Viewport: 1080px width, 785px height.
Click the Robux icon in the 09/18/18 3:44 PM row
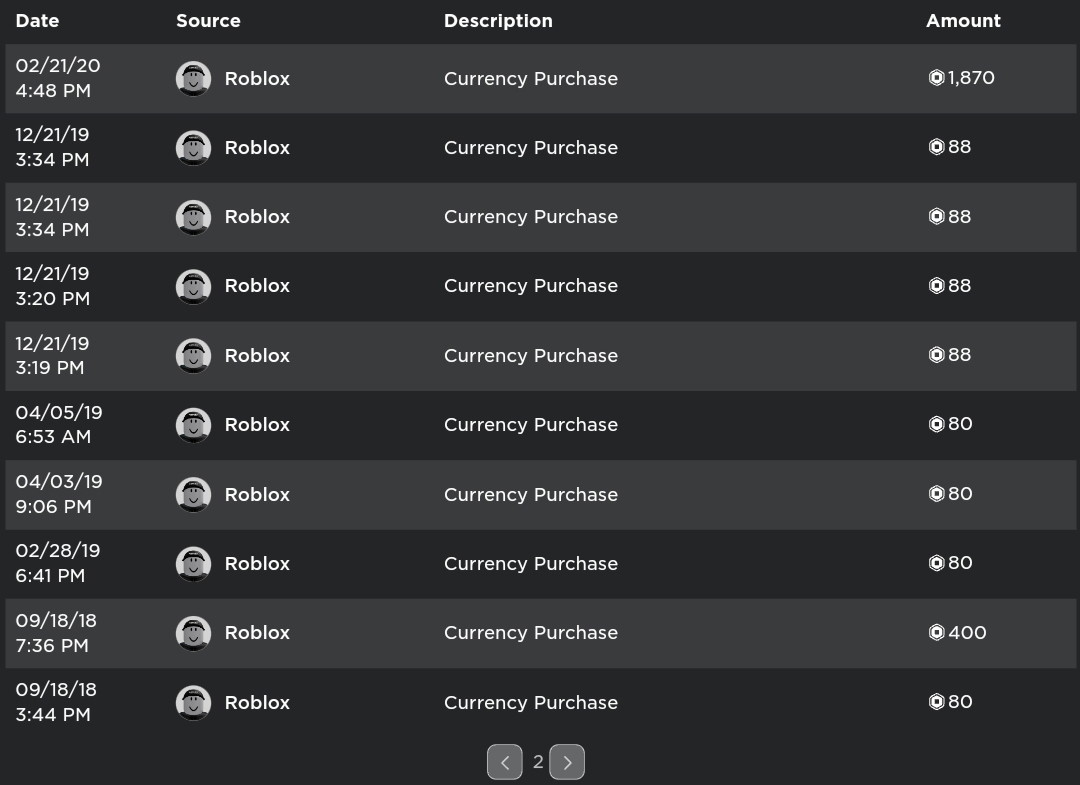936,702
